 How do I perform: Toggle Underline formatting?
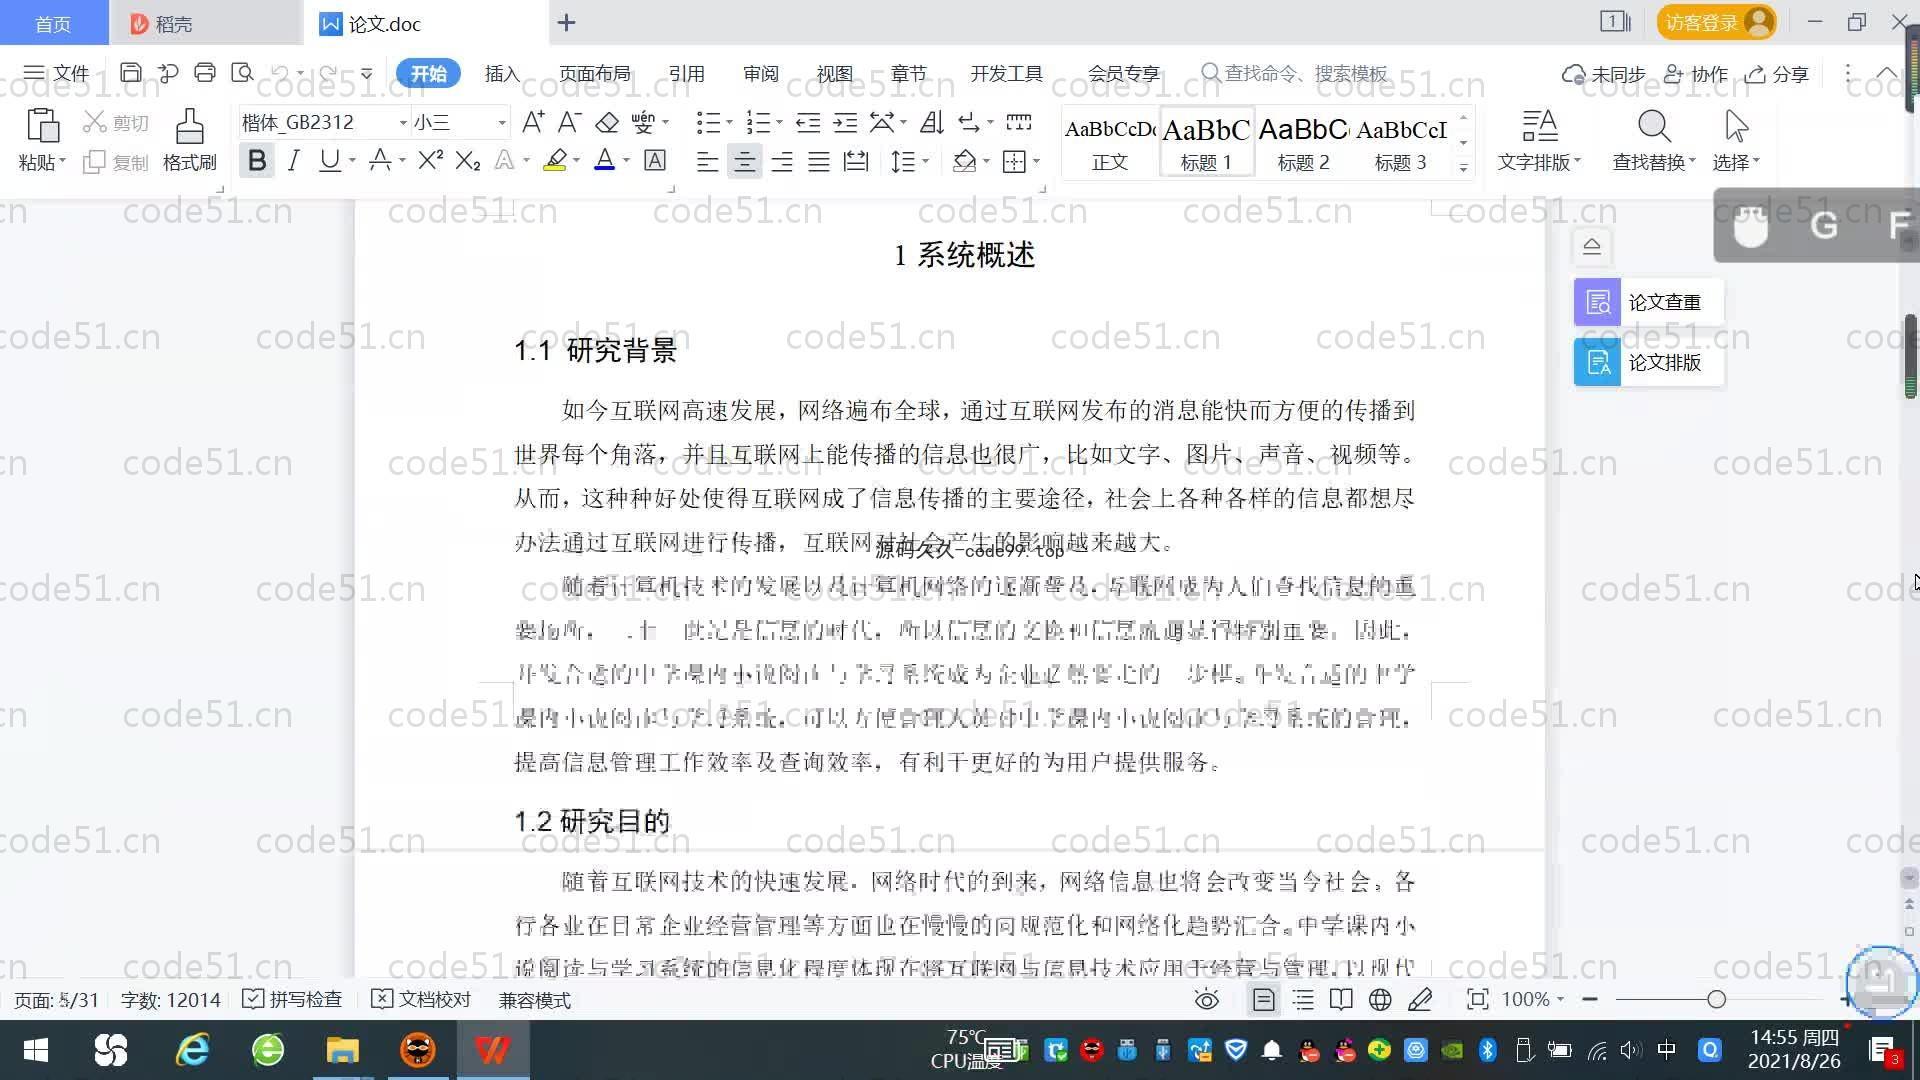pos(329,161)
